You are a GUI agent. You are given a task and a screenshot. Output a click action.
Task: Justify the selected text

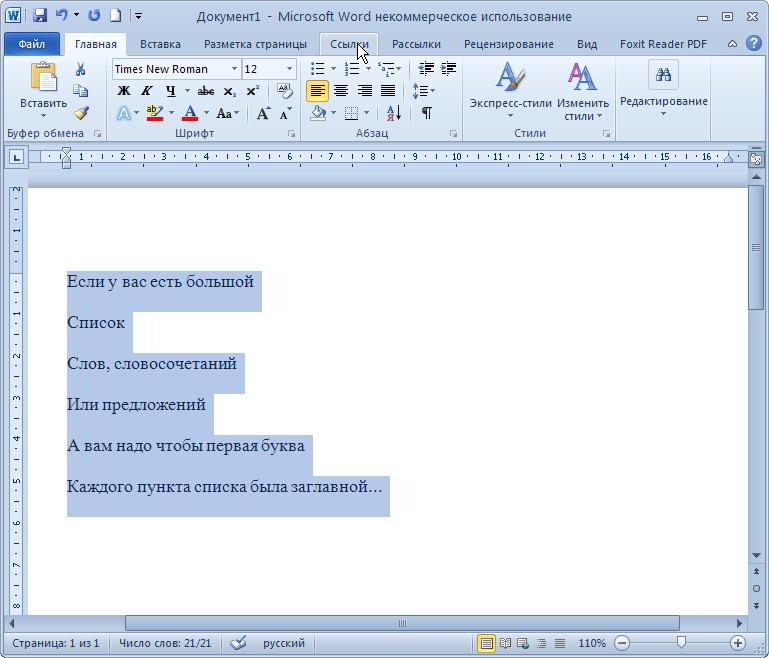pos(388,91)
